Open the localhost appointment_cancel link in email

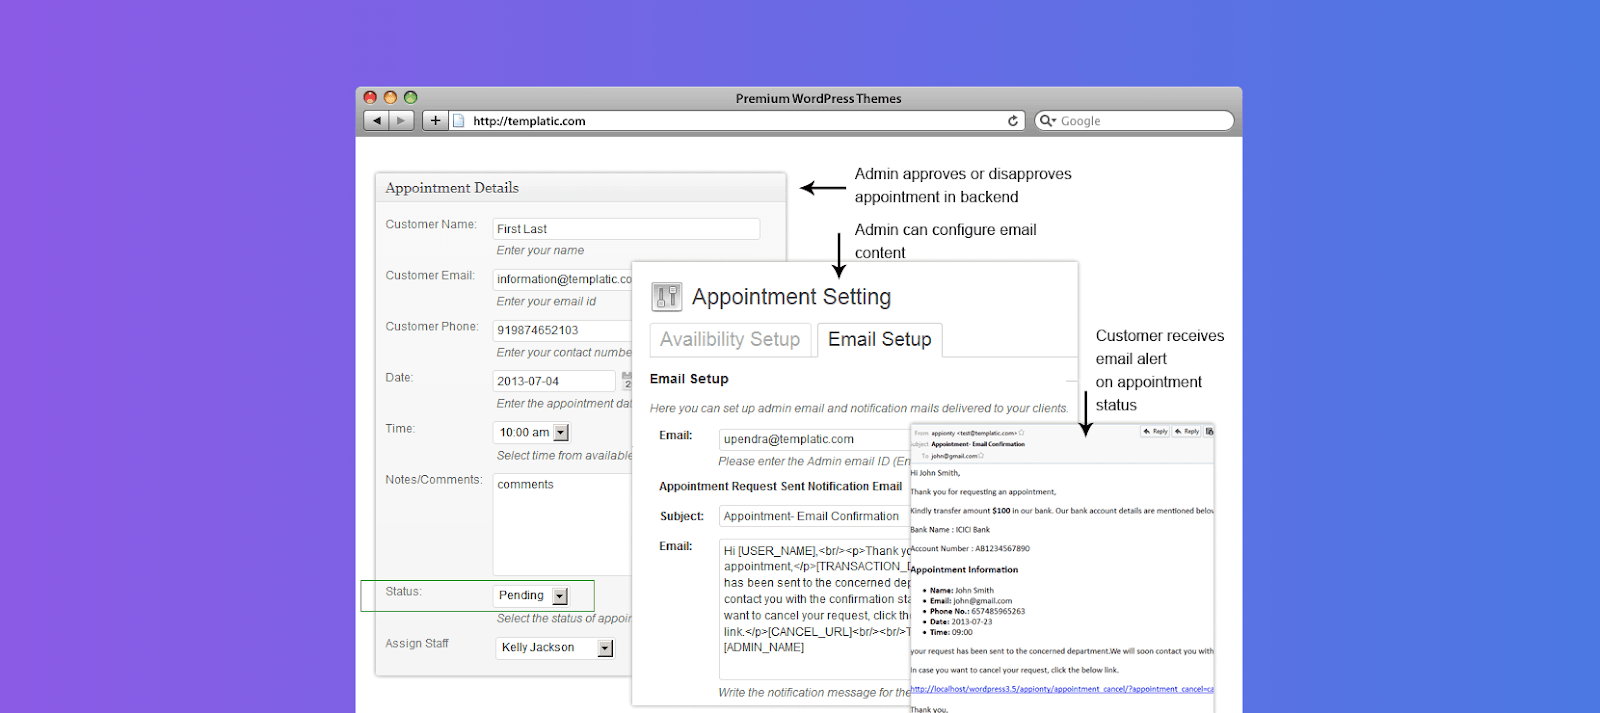tap(1062, 689)
